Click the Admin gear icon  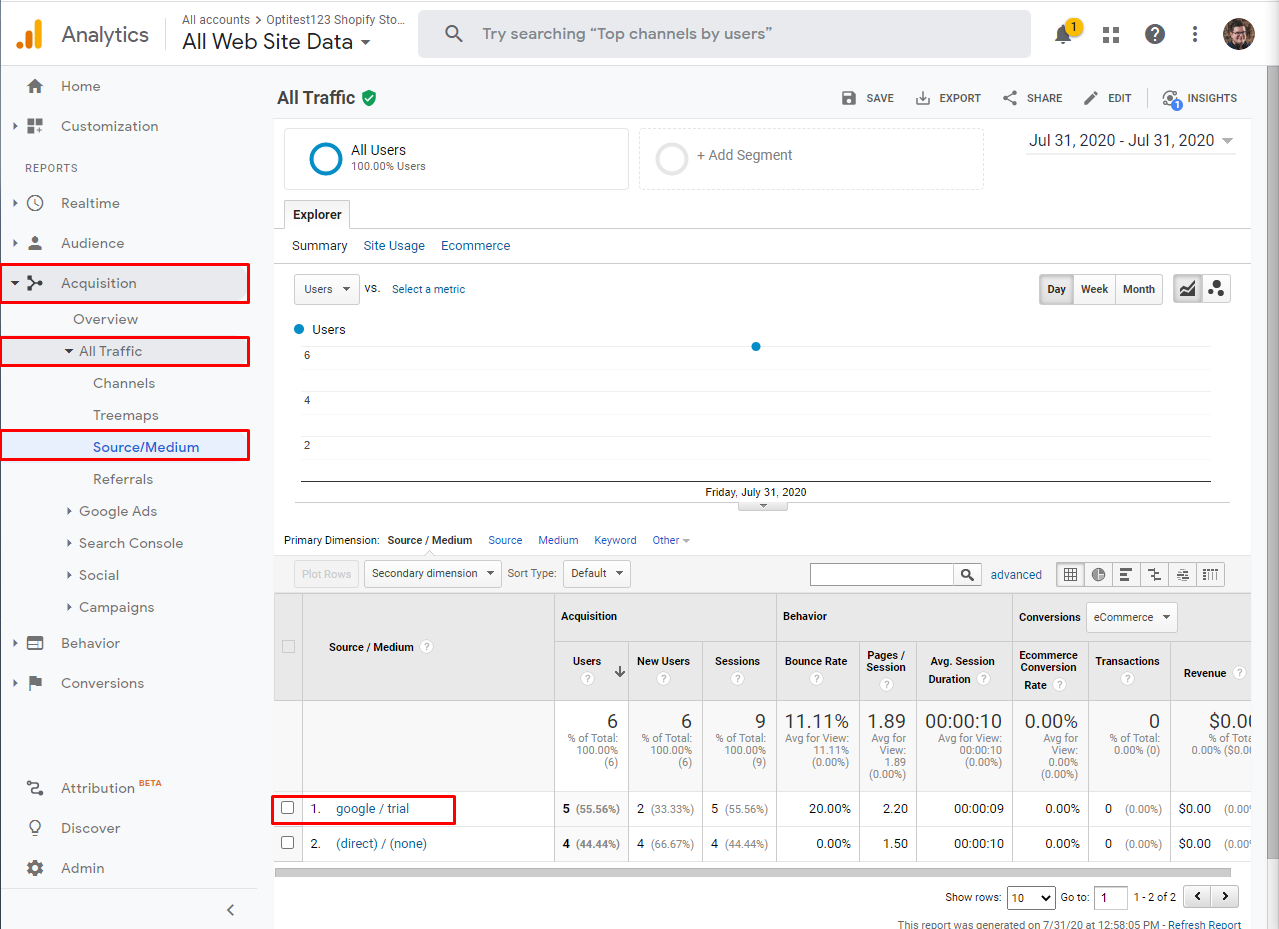pos(35,868)
